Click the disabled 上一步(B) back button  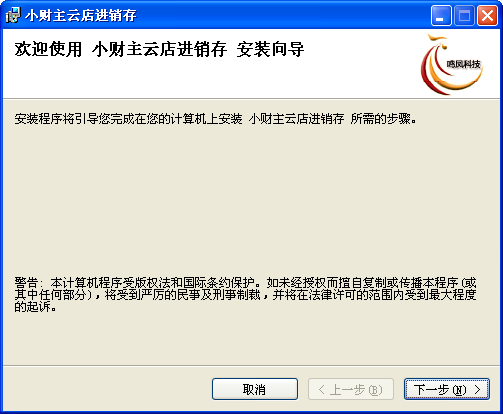(x=351, y=389)
